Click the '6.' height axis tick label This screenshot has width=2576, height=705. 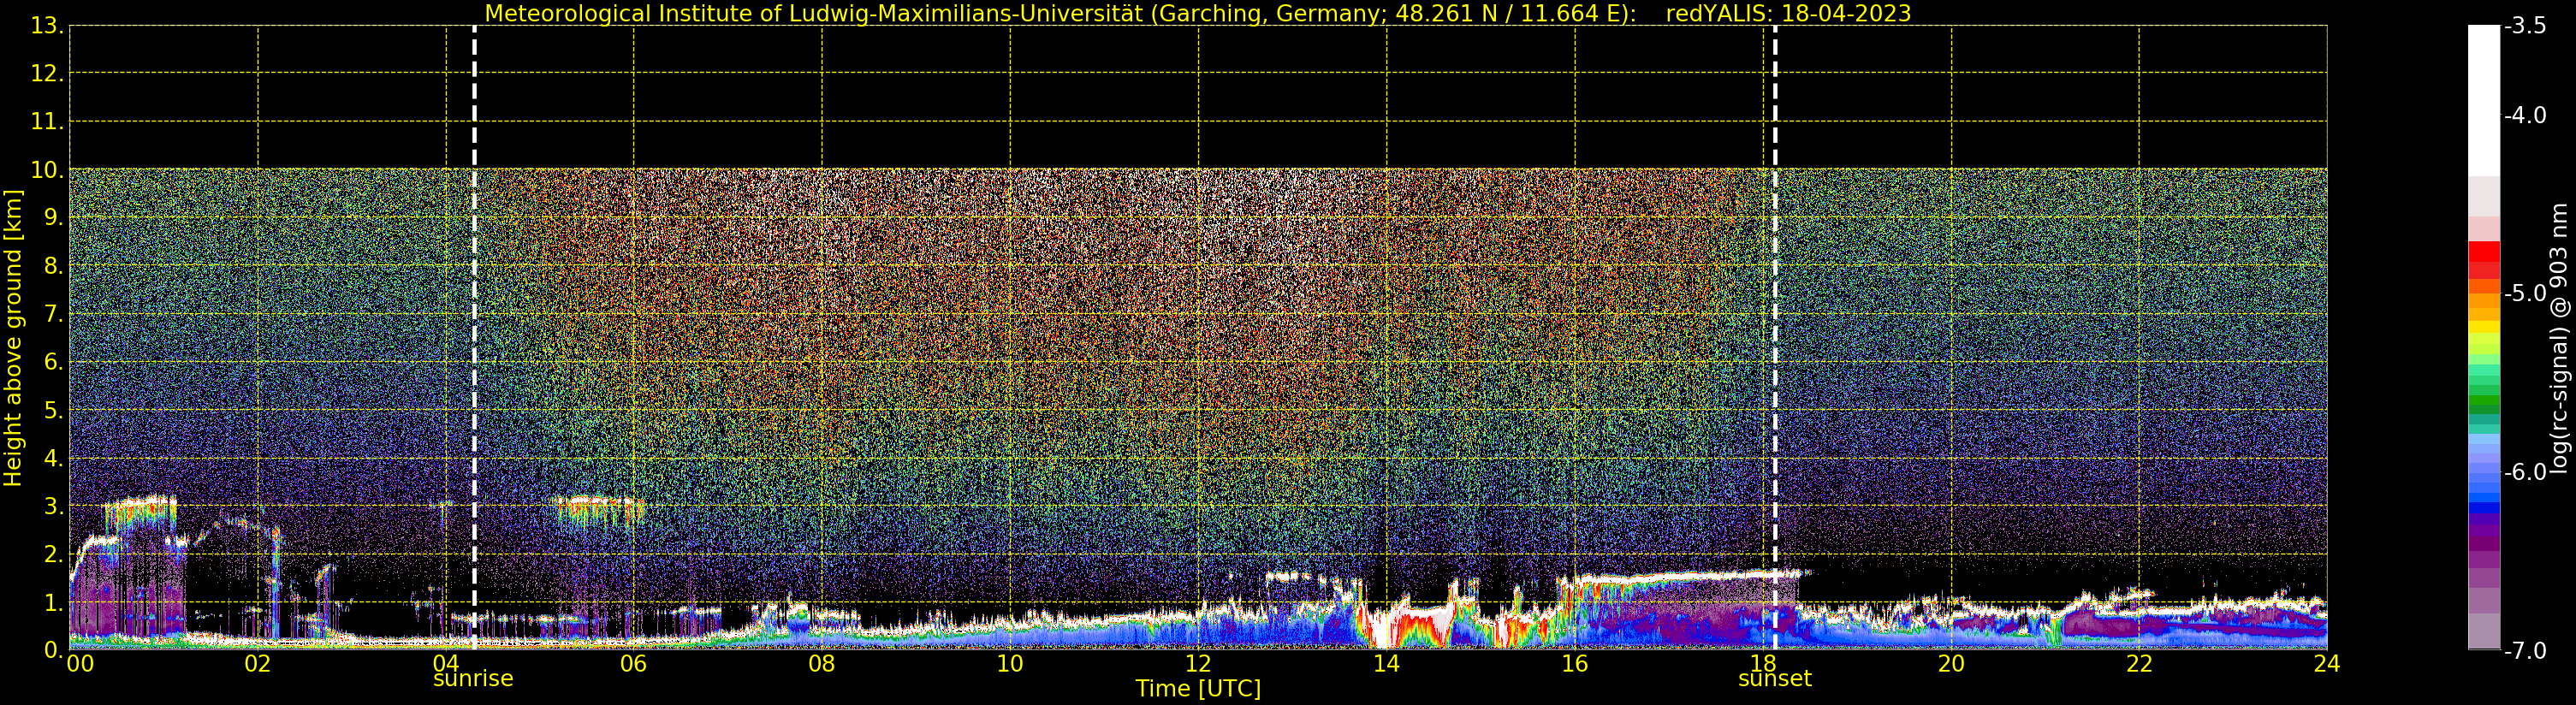click(x=54, y=362)
